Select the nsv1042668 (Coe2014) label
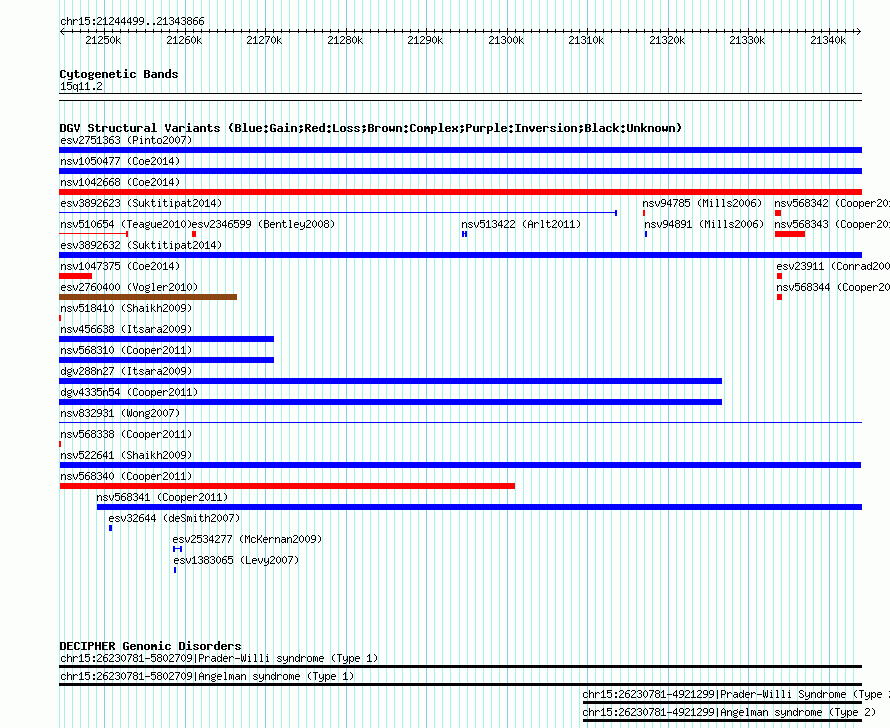Image resolution: width=890 pixels, height=728 pixels. click(x=120, y=182)
